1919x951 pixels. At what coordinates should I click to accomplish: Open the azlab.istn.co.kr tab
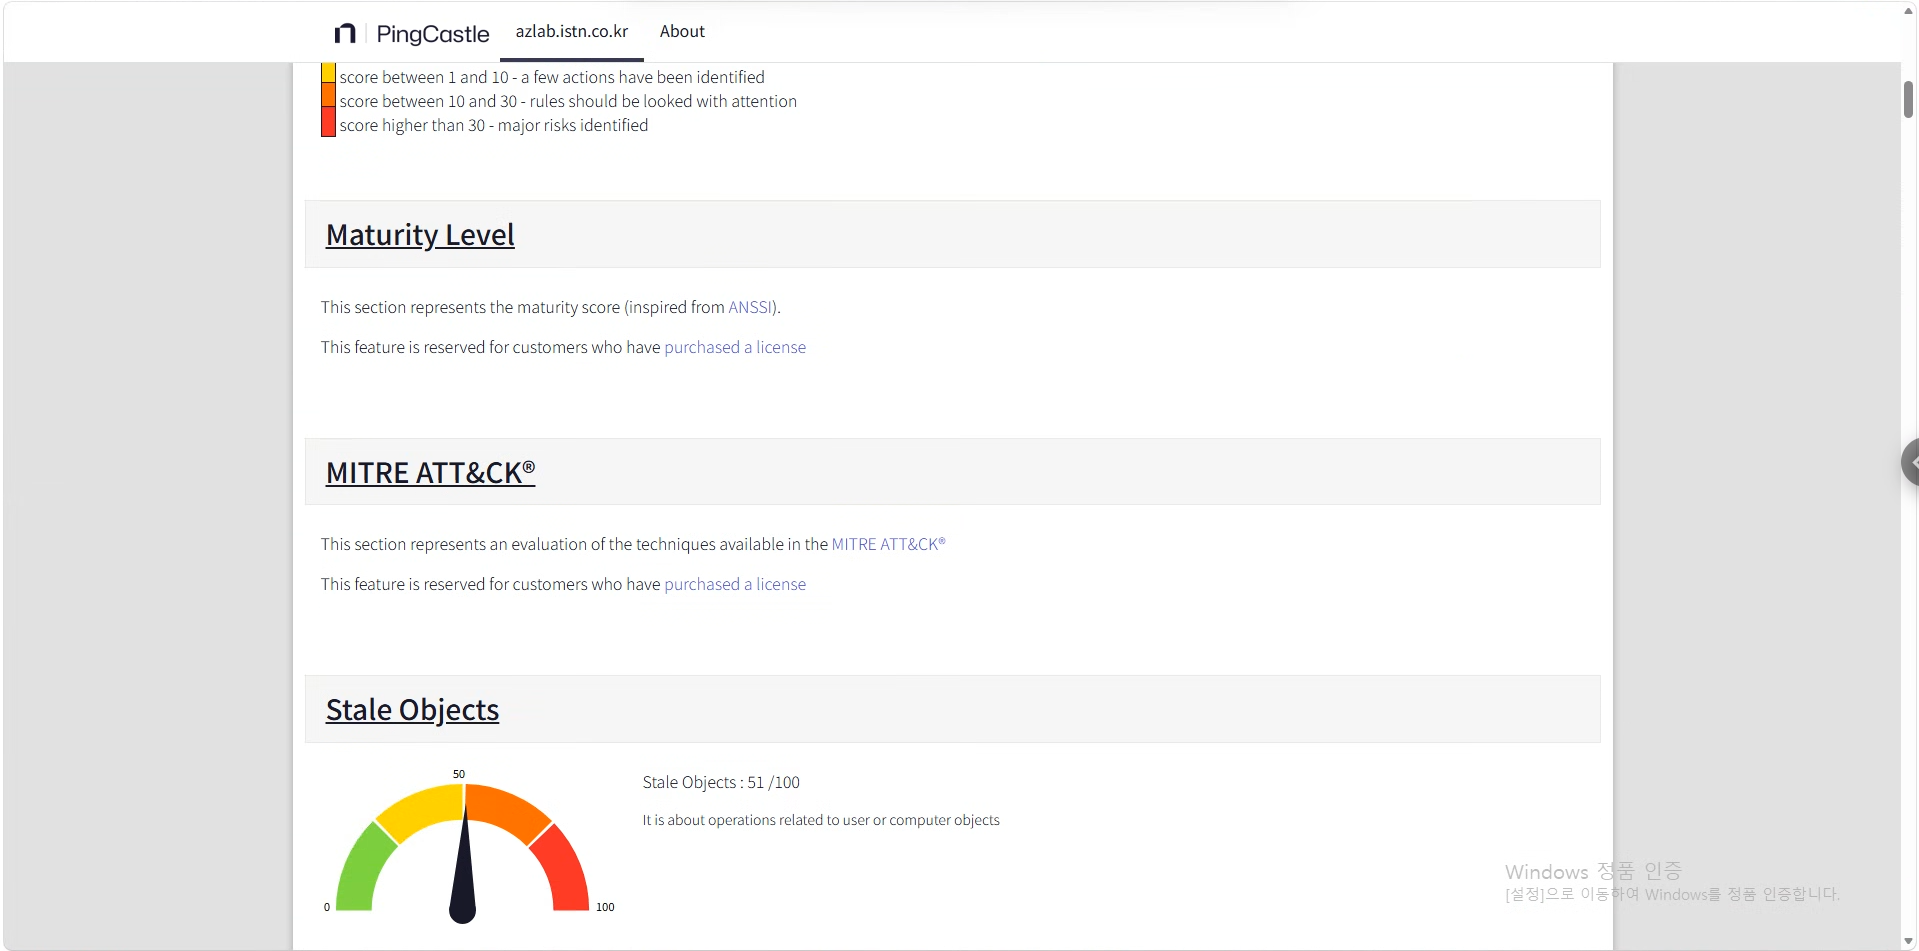pos(572,32)
